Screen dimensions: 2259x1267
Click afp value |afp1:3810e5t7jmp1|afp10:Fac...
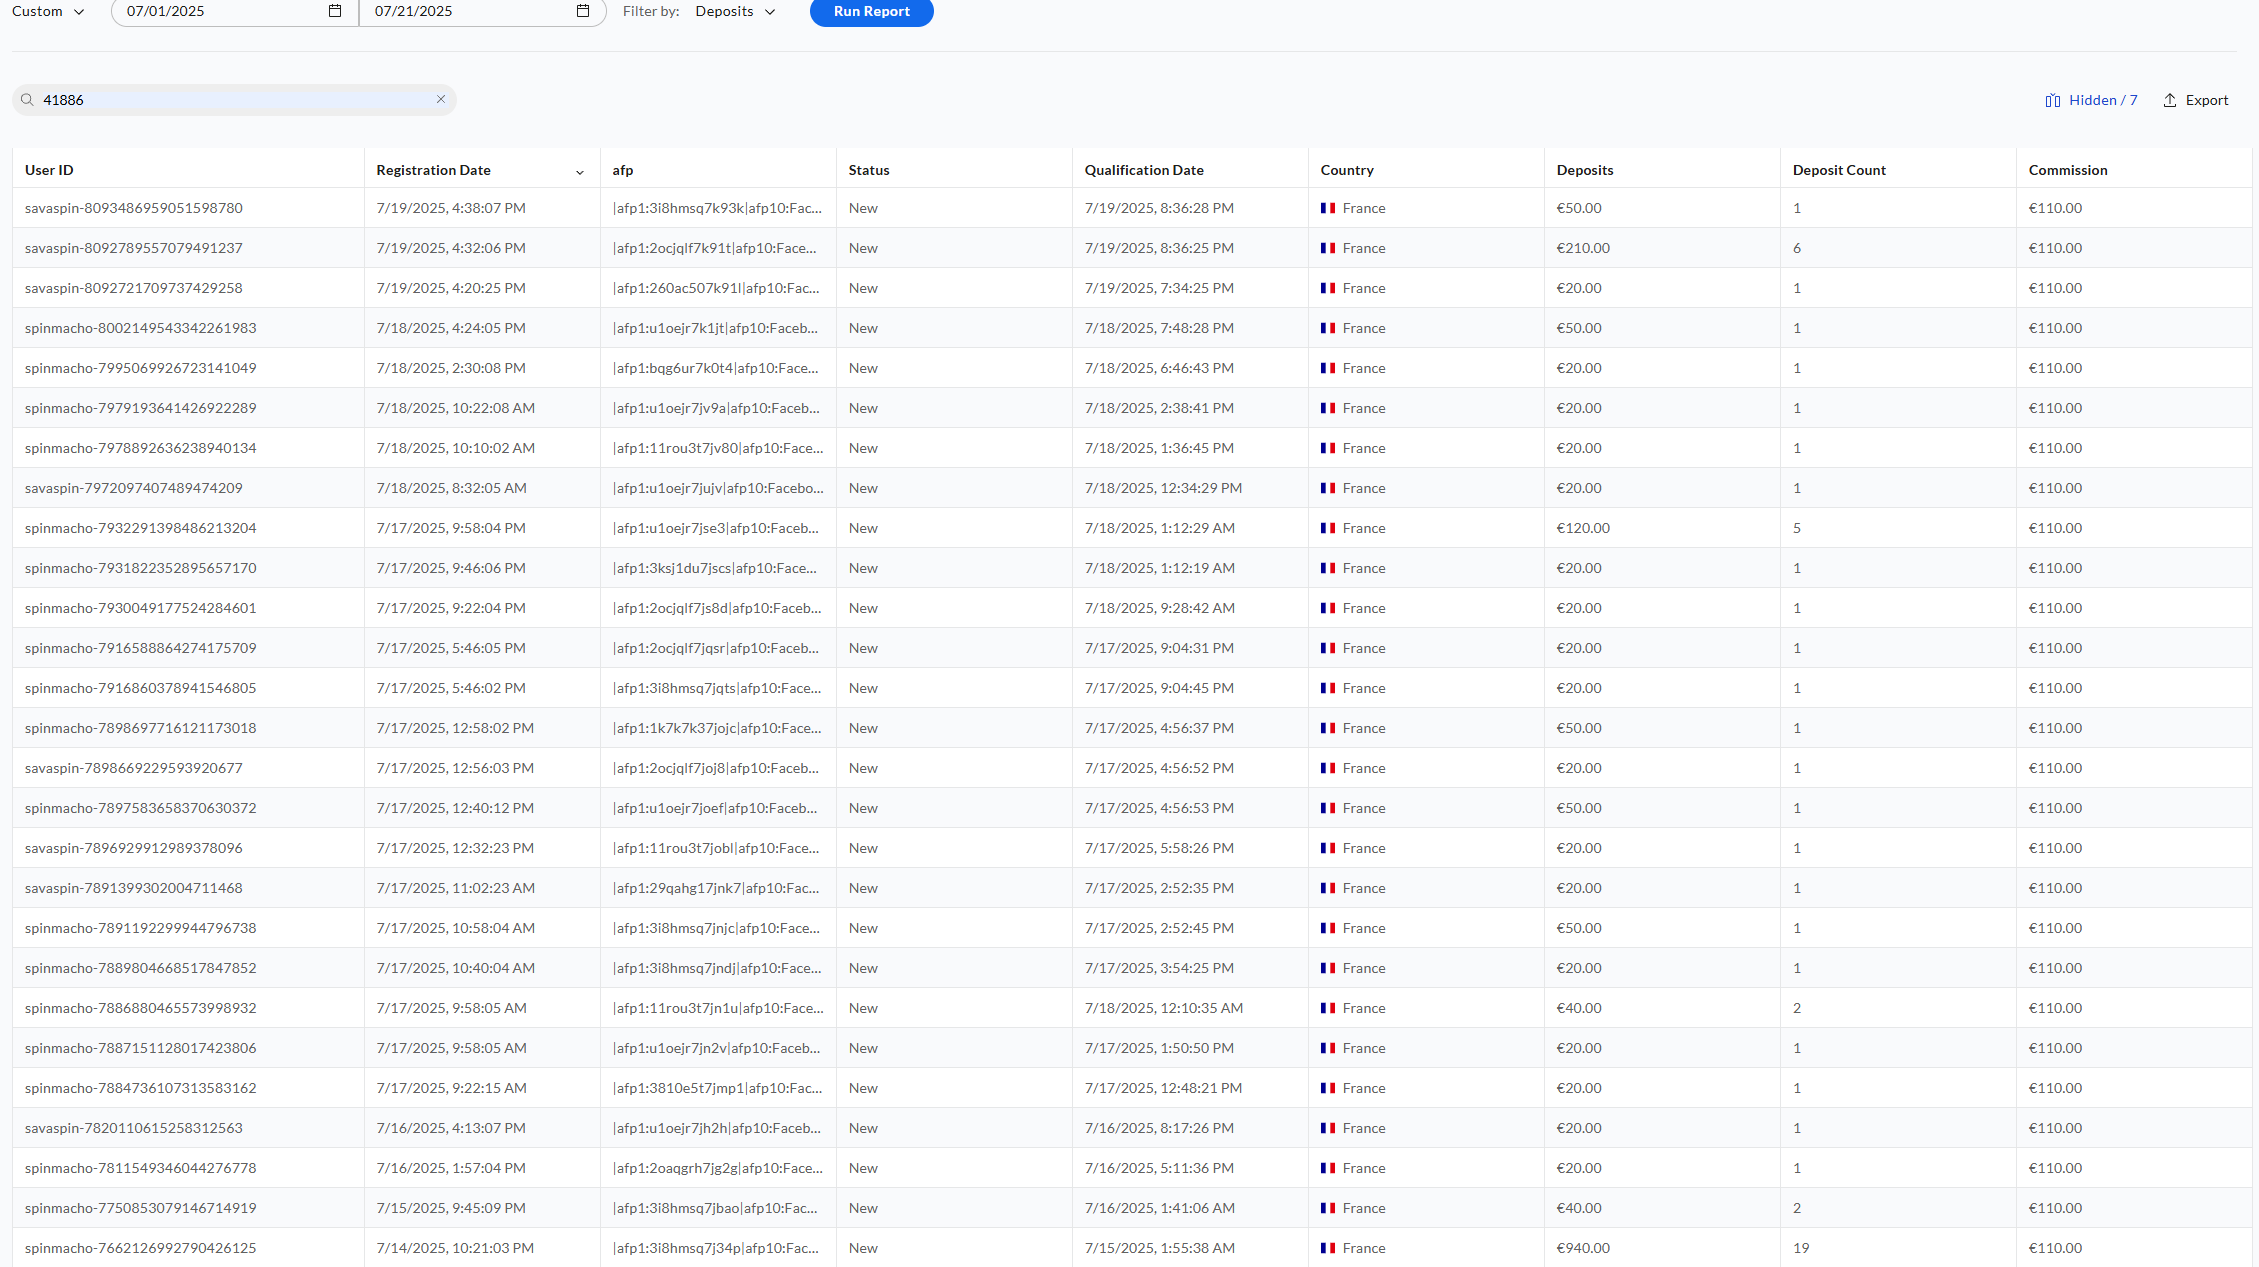(717, 1088)
